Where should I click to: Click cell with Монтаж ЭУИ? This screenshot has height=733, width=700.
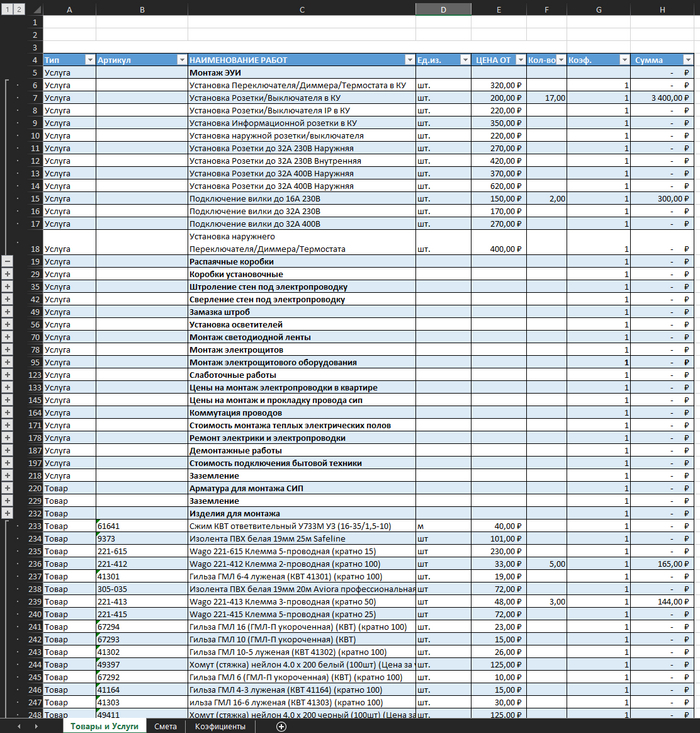pos(302,73)
